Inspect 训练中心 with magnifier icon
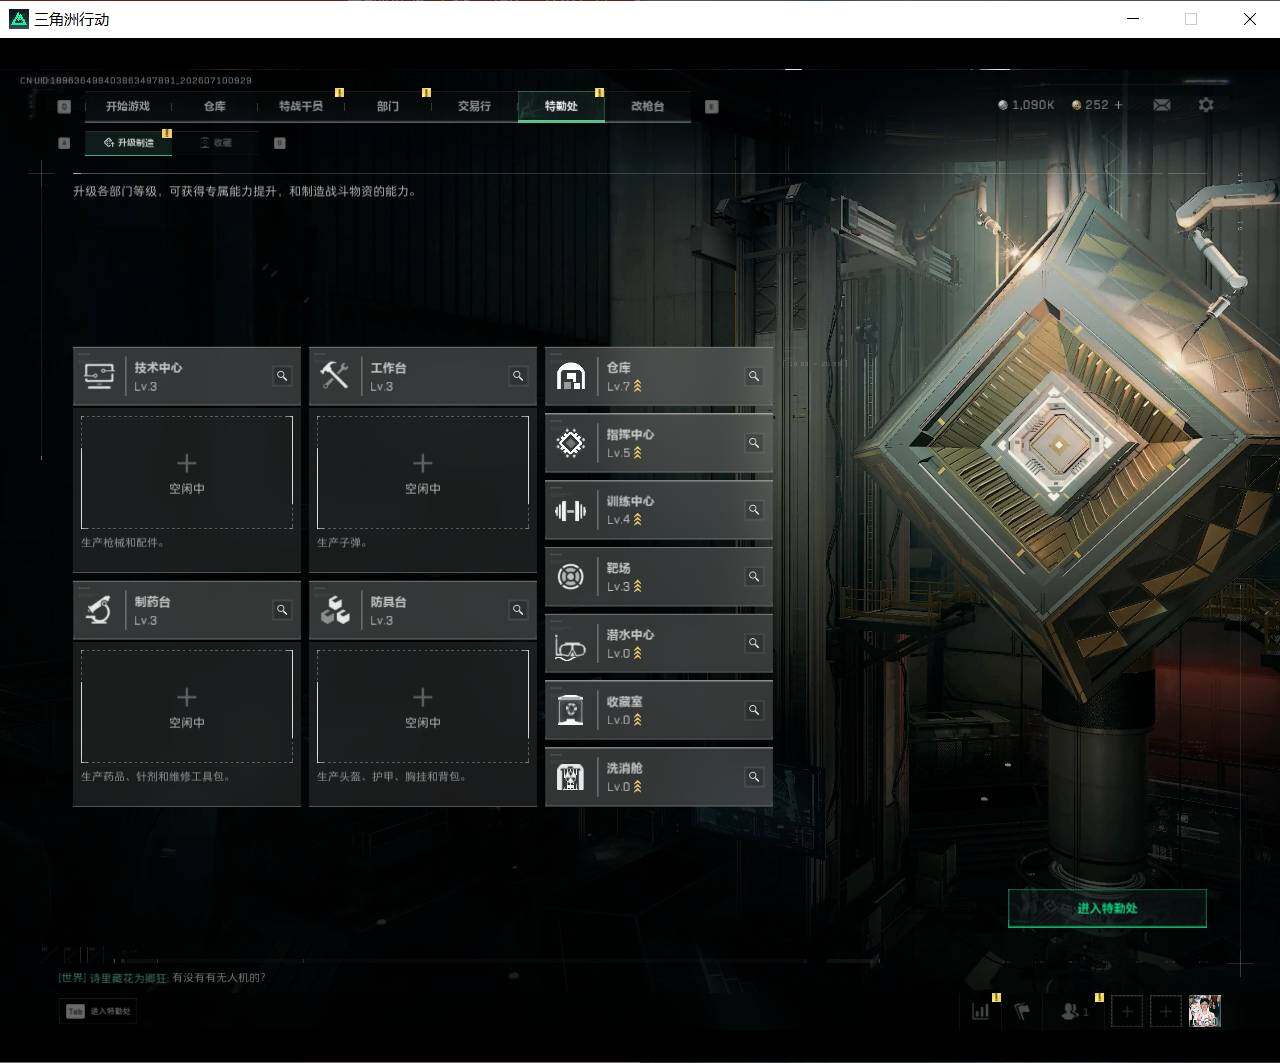The height and width of the screenshot is (1063, 1280). point(754,510)
